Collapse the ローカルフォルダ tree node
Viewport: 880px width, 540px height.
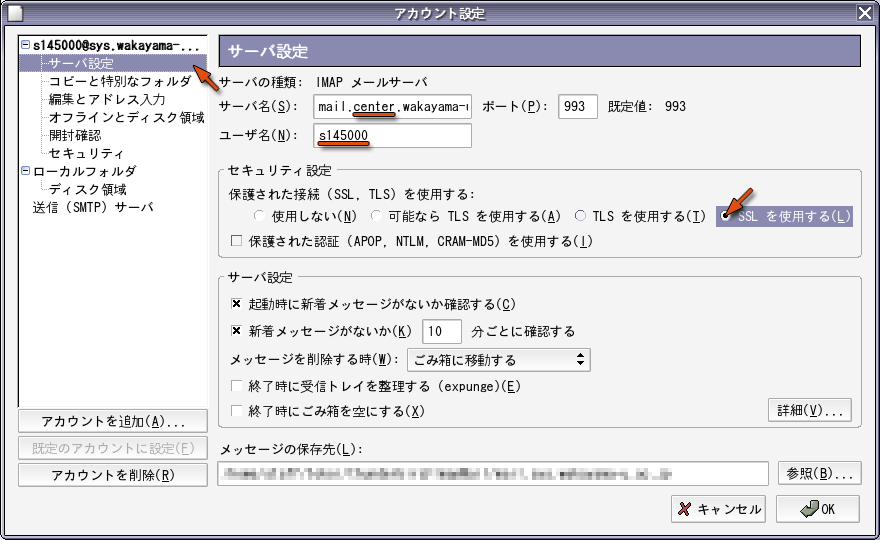coord(25,171)
